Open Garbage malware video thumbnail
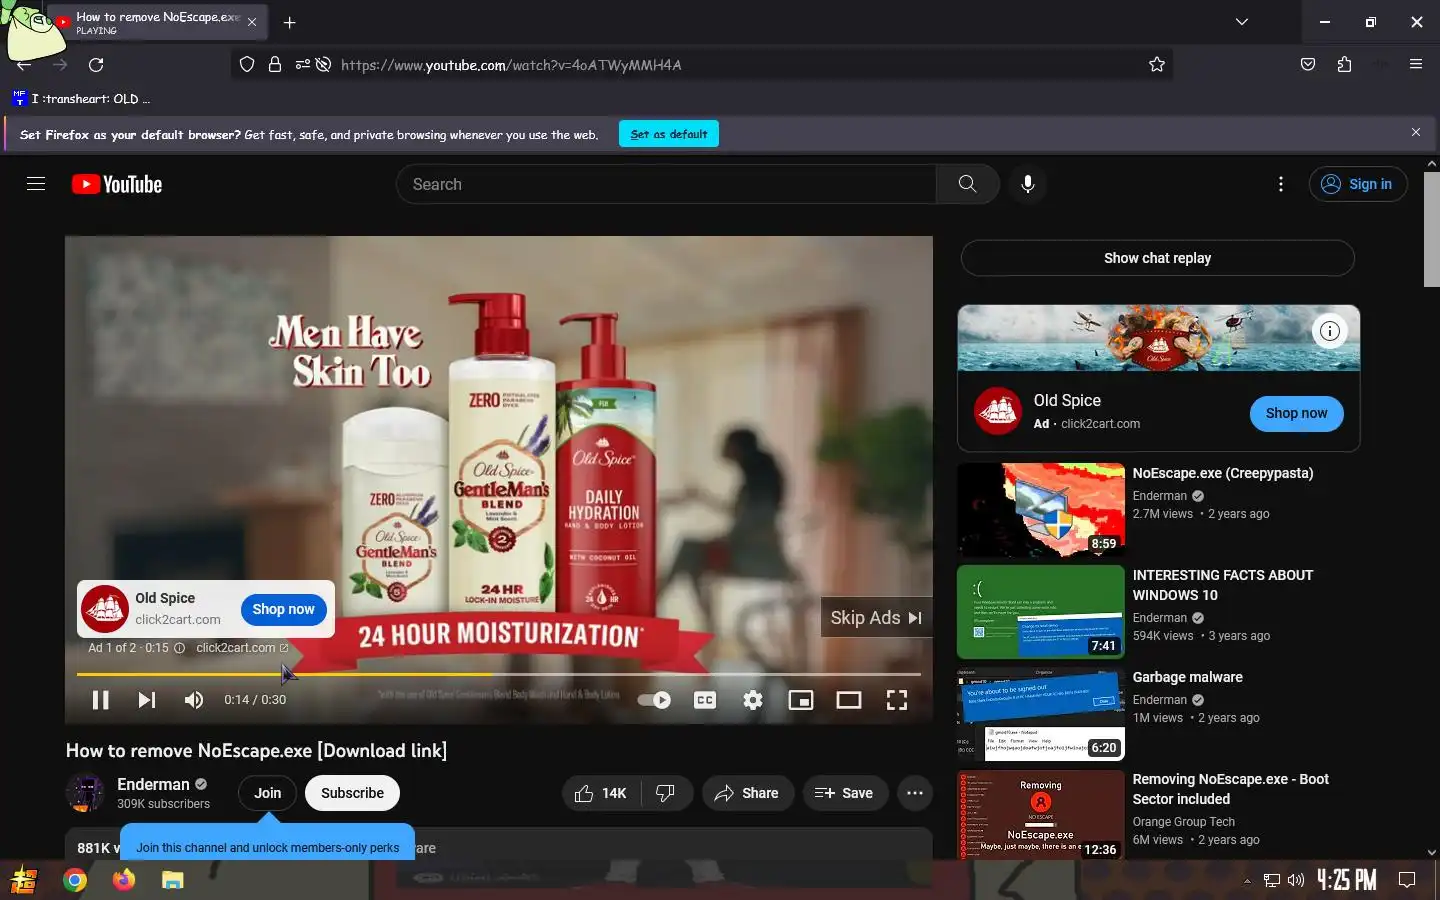The image size is (1440, 900). point(1040,713)
